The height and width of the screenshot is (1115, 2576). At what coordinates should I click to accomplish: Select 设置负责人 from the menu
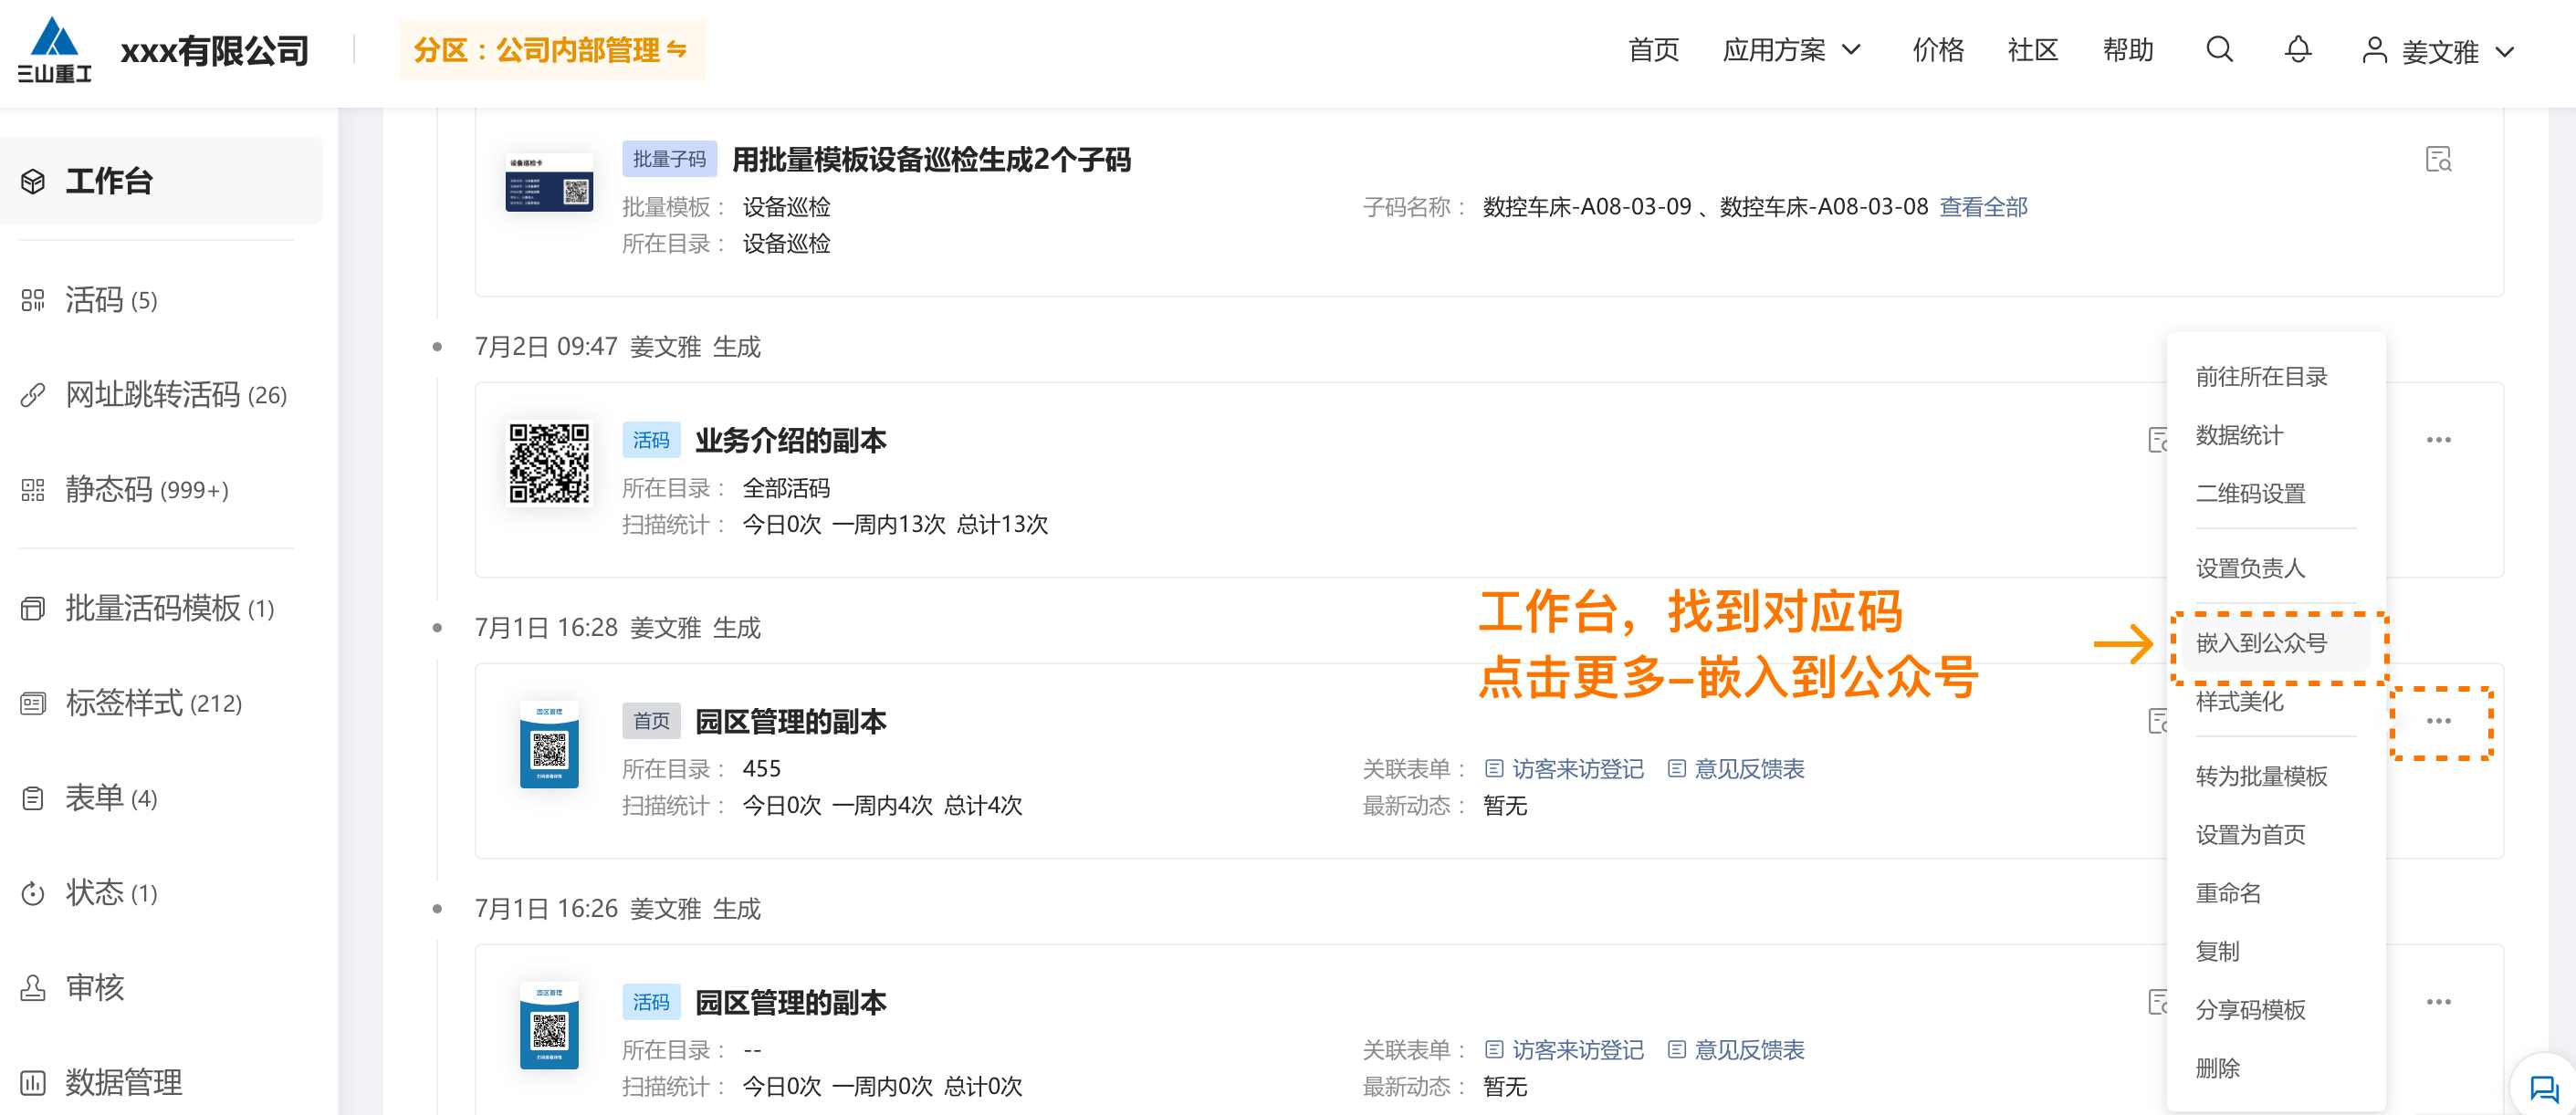(x=2250, y=568)
